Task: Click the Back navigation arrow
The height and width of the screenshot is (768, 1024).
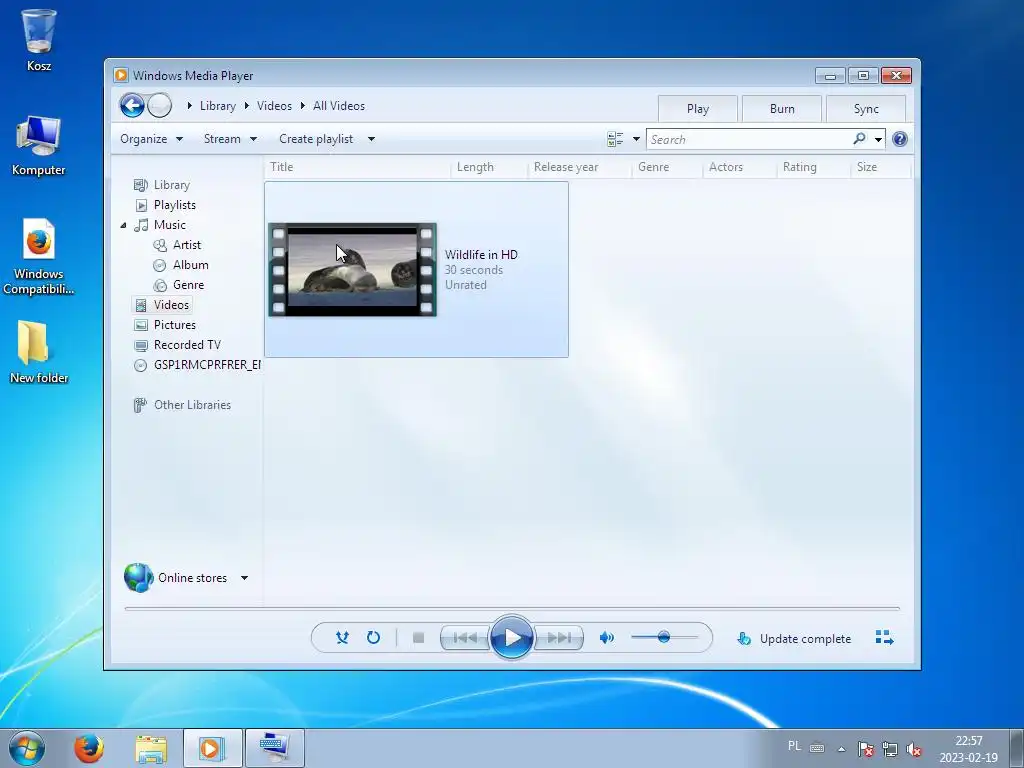Action: [132, 105]
